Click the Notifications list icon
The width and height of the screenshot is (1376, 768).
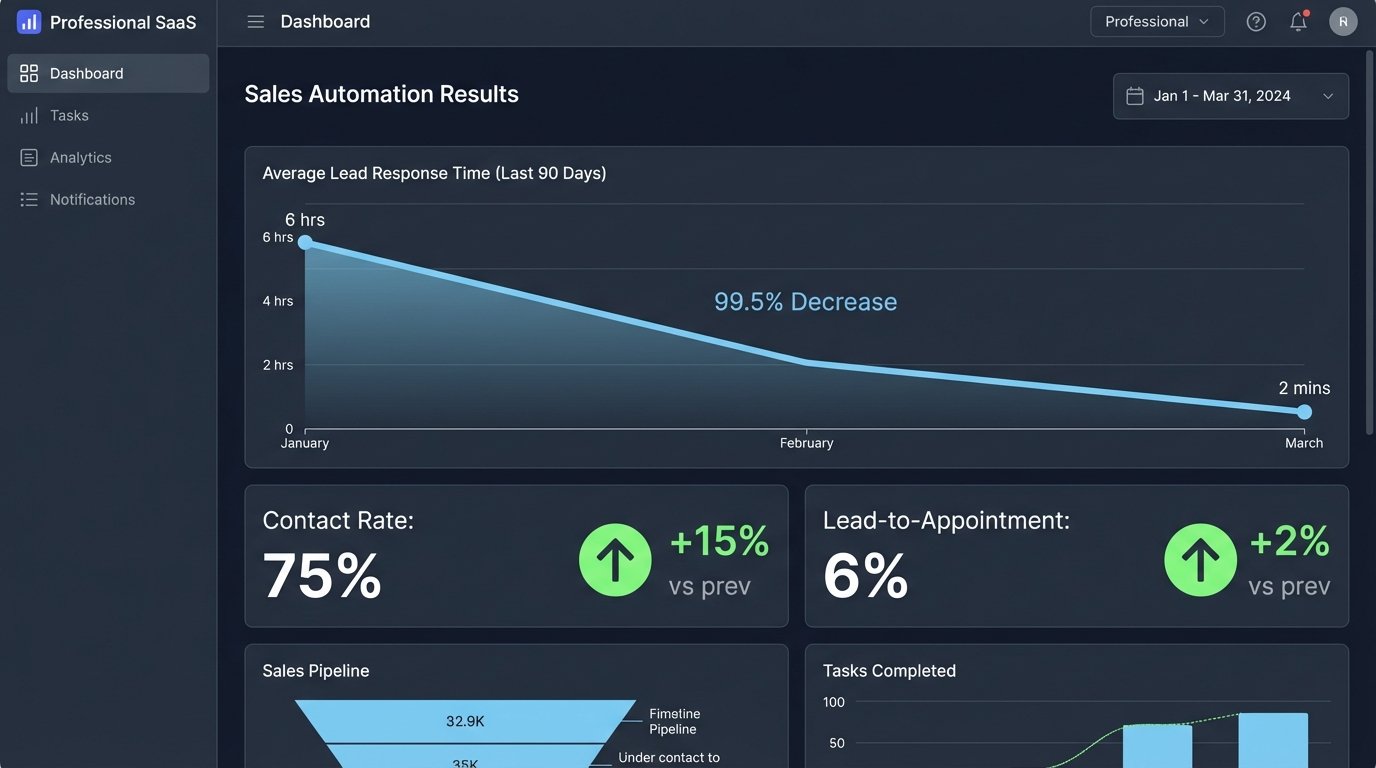[x=28, y=198]
